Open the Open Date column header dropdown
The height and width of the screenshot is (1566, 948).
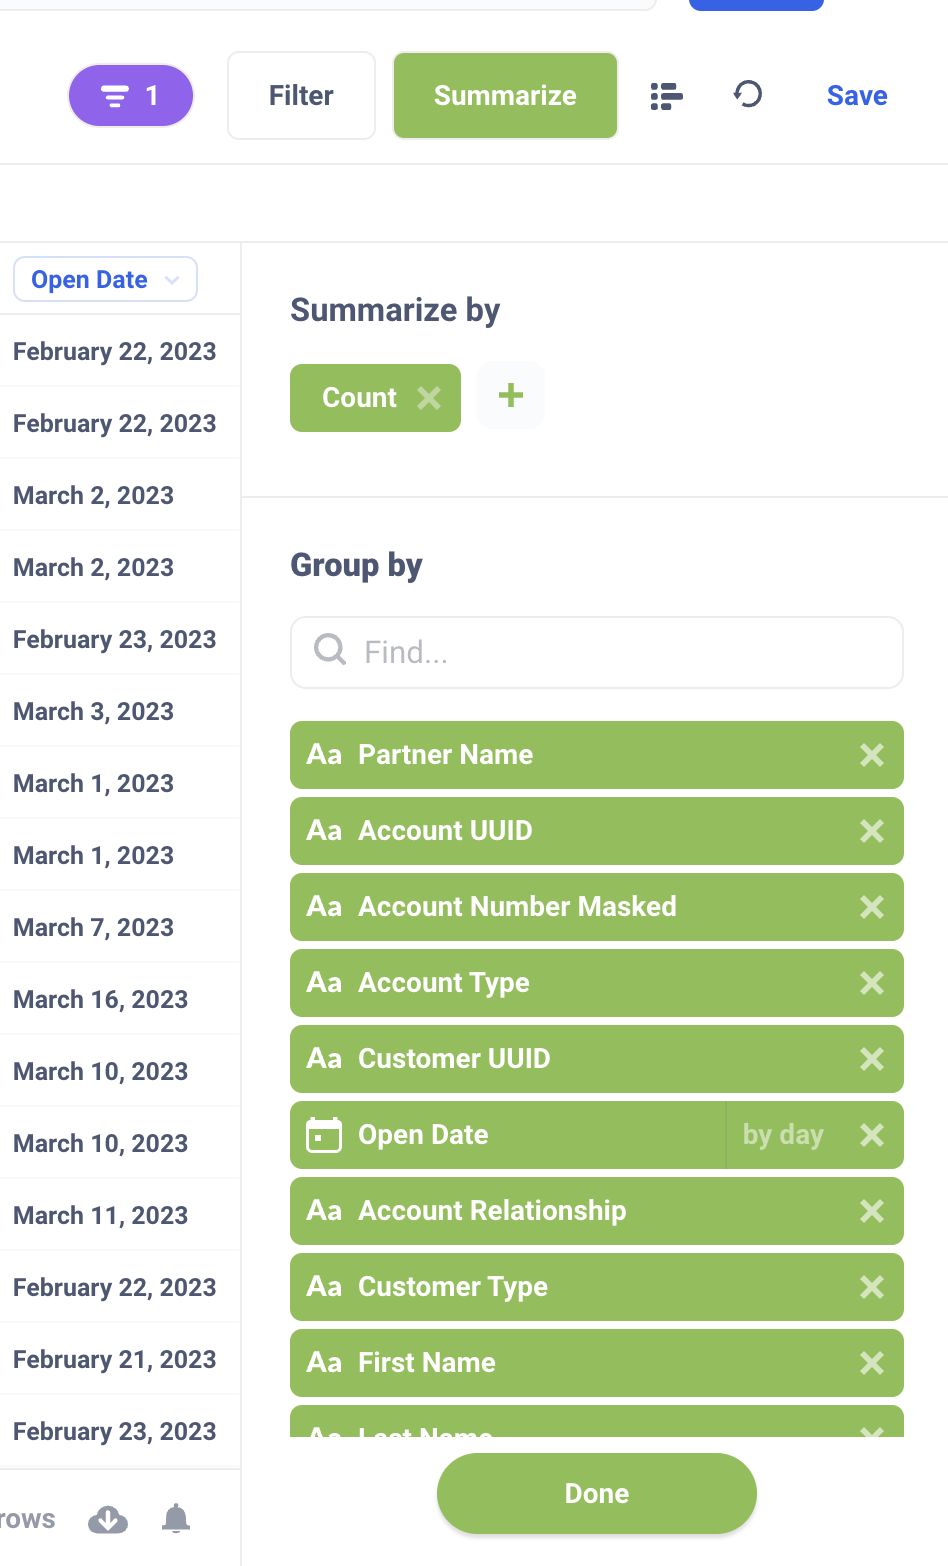(105, 280)
